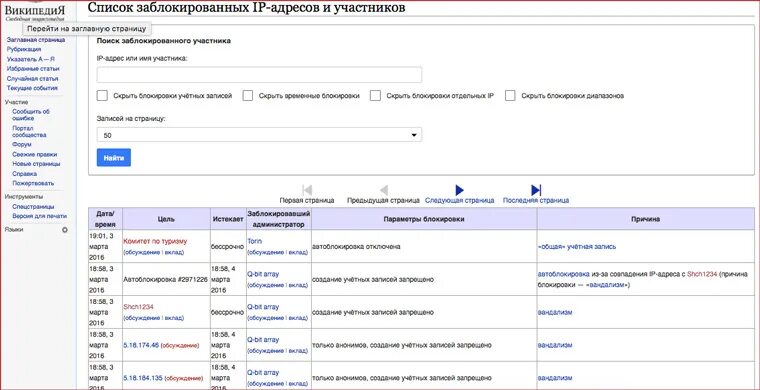Enable Скрыть временные блокировки checkbox
The width and height of the screenshot is (760, 390).
[248, 95]
